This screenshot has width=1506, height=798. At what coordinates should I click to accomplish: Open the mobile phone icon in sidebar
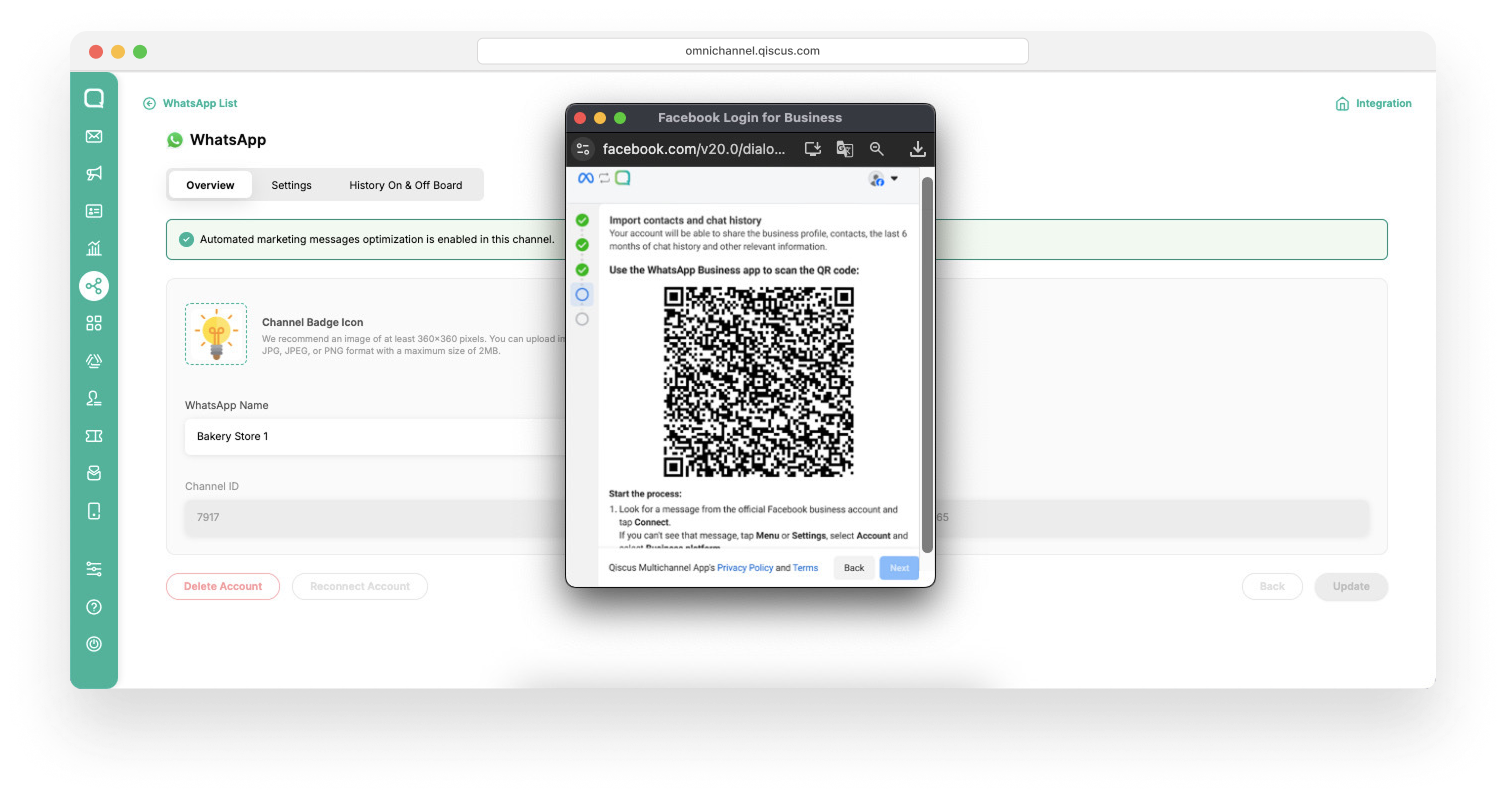(x=94, y=511)
